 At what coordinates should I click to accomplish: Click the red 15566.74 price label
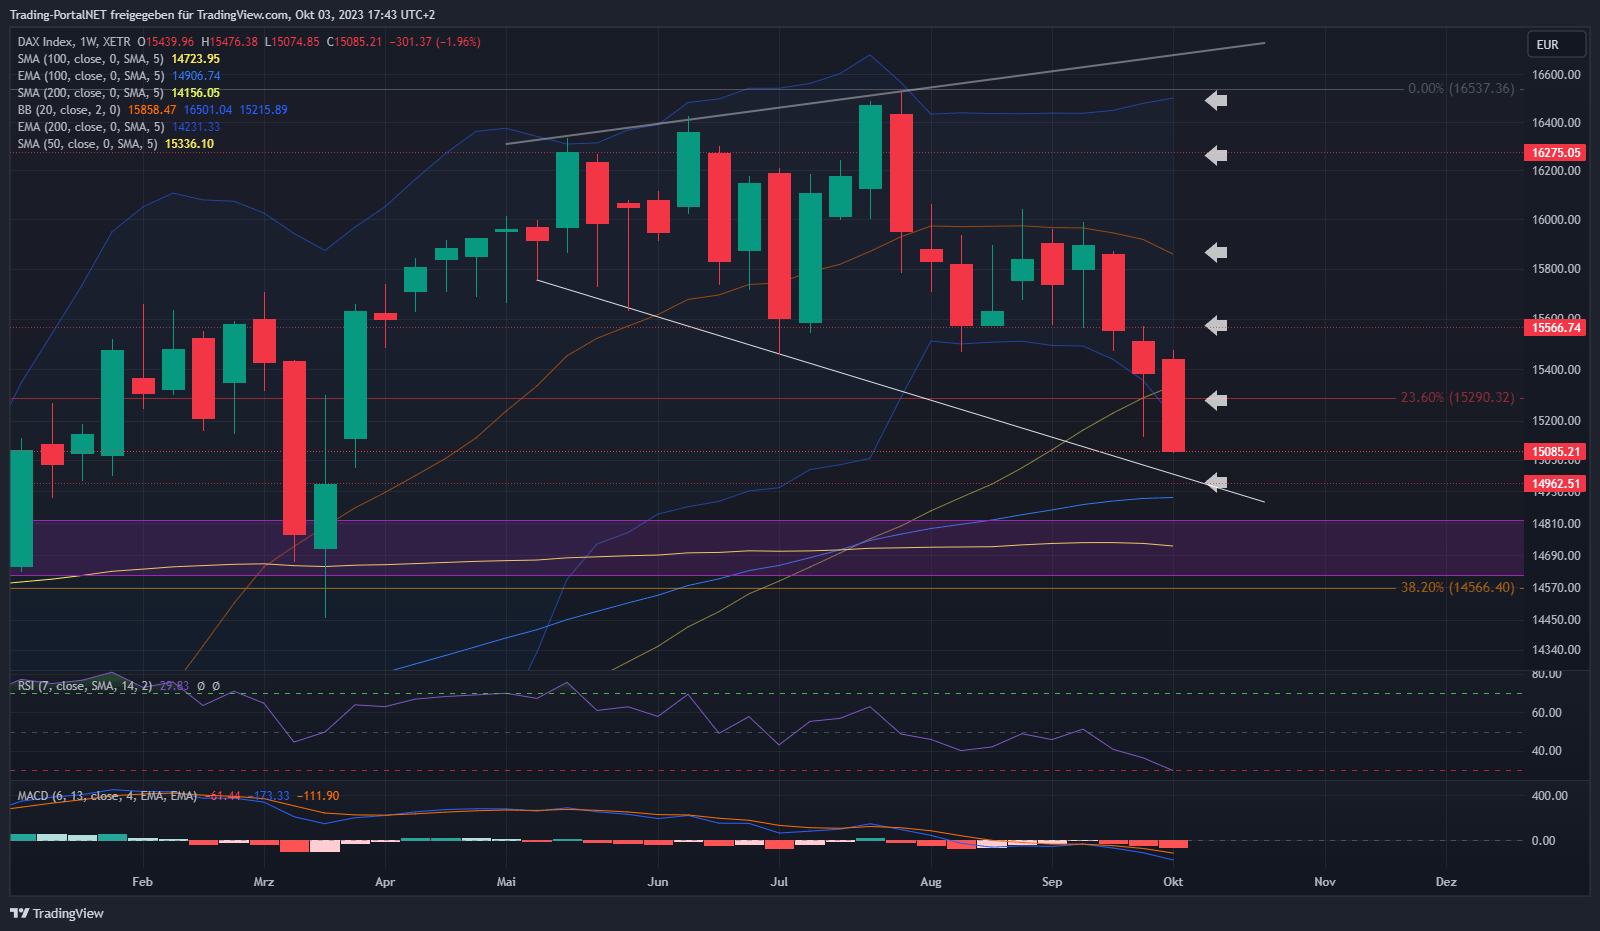coord(1557,328)
